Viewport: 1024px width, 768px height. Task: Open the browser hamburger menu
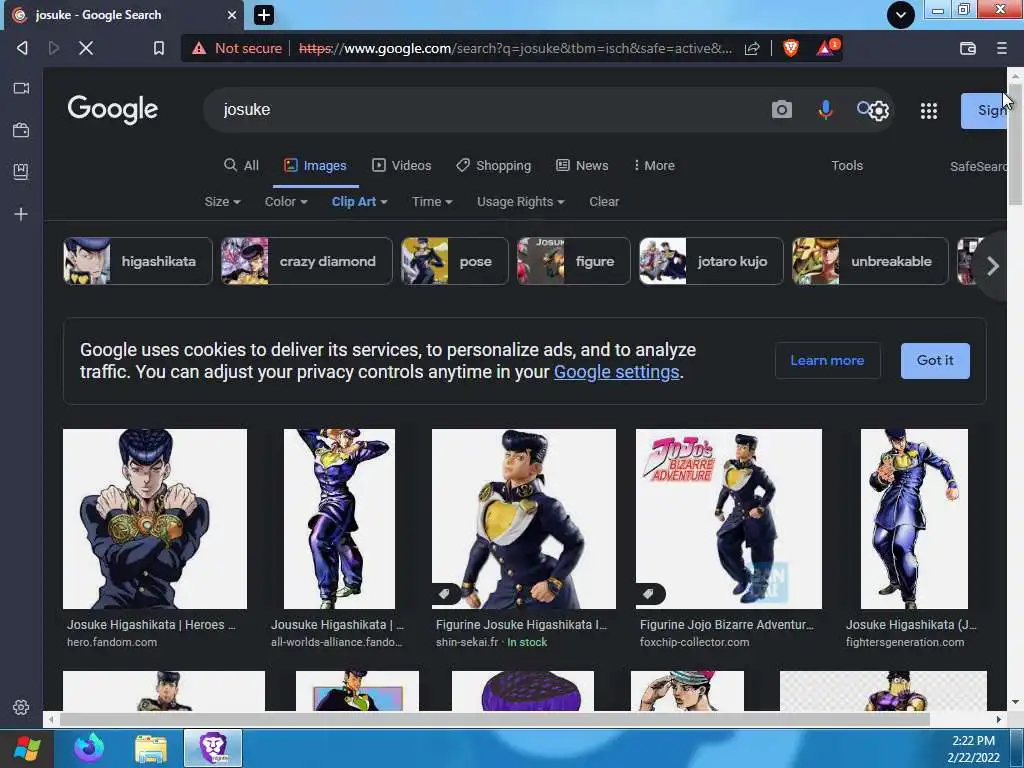[x=1001, y=48]
